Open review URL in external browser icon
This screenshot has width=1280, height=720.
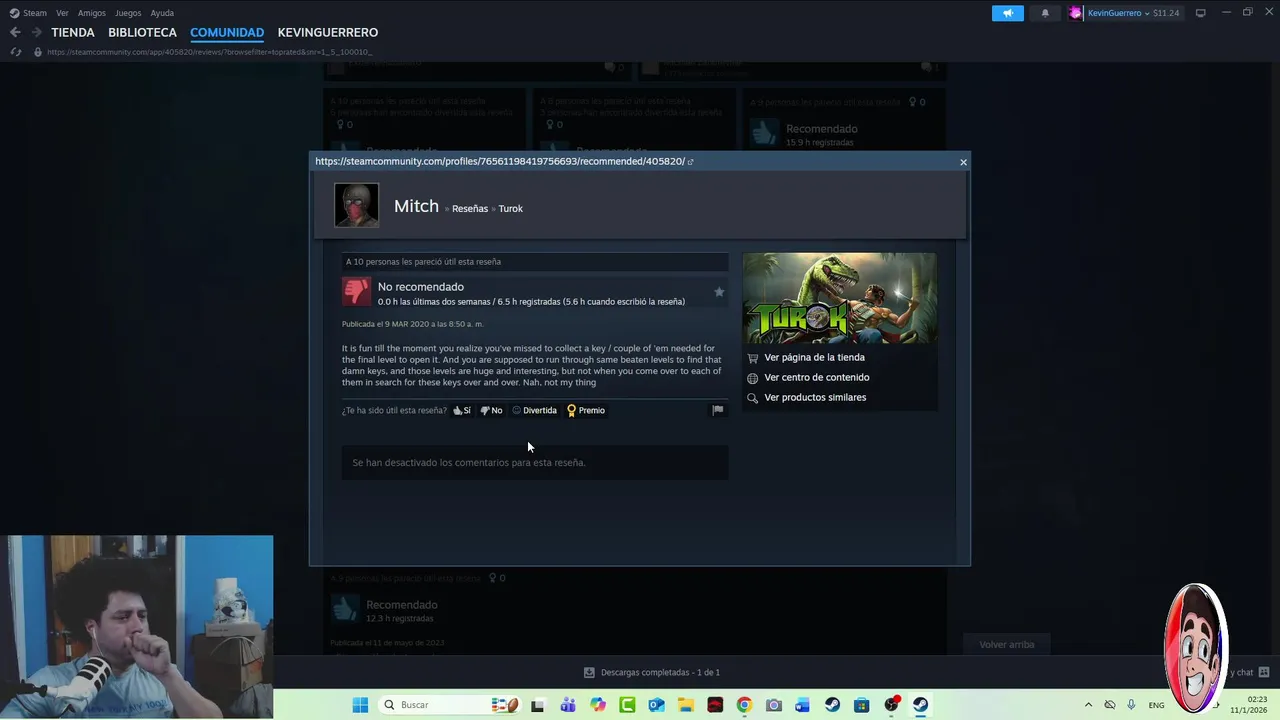pos(690,162)
